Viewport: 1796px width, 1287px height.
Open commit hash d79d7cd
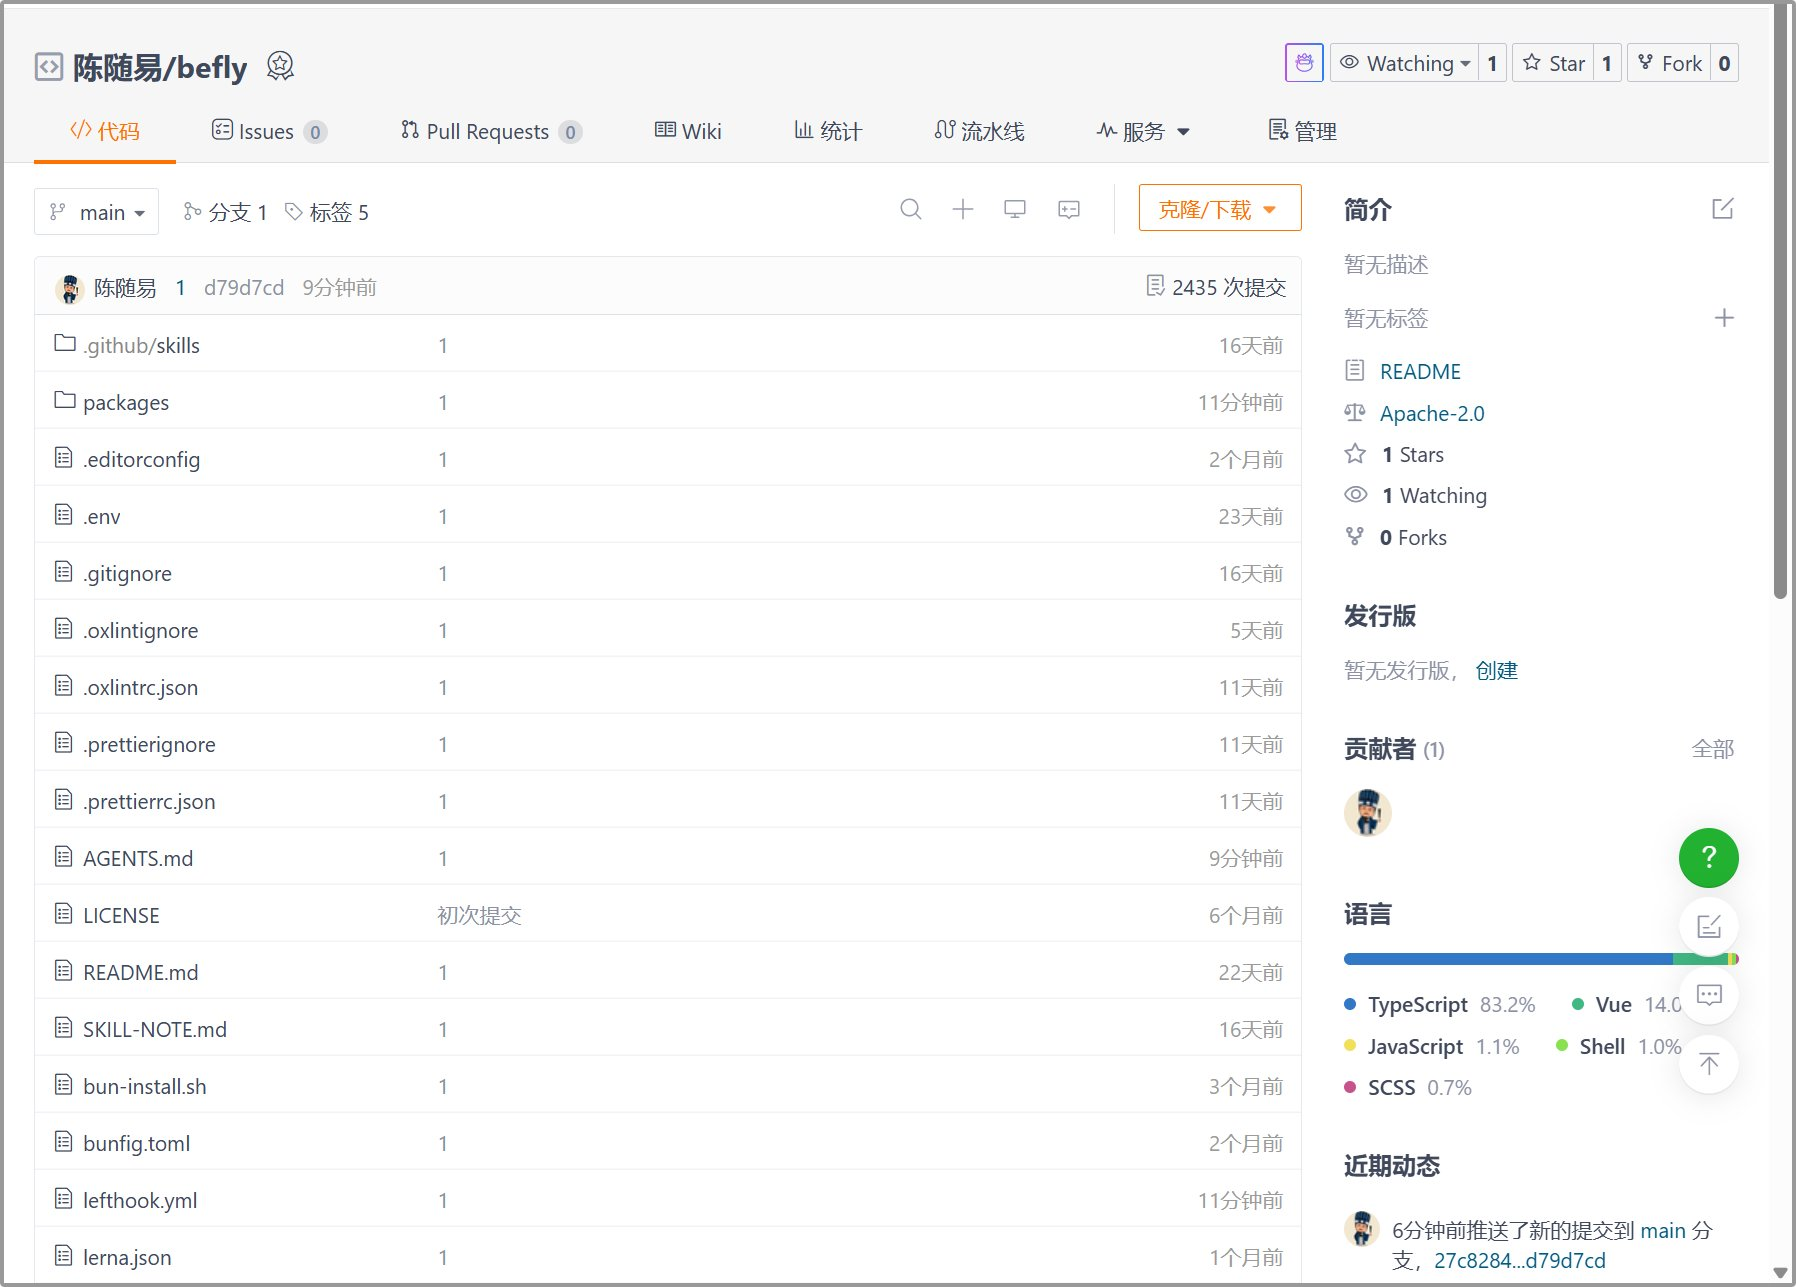(244, 288)
